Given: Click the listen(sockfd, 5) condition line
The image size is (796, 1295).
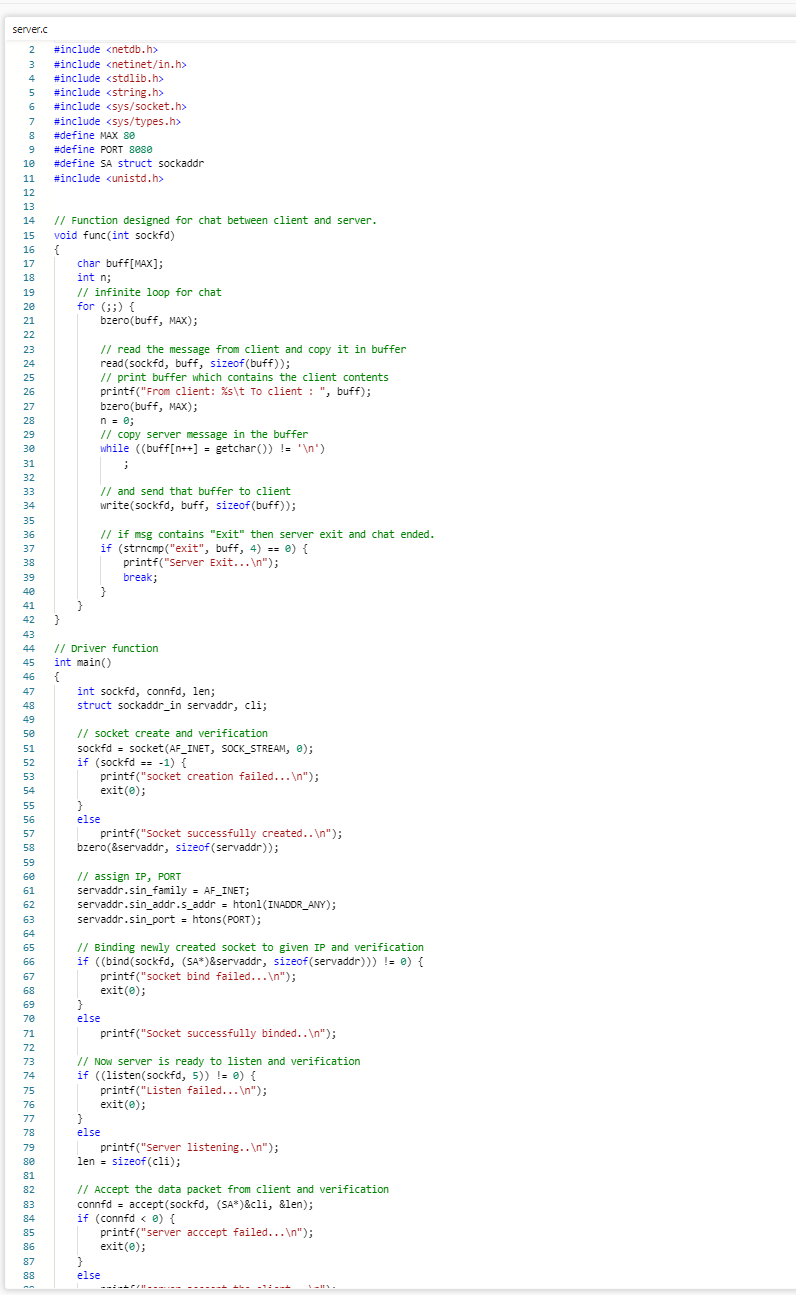Looking at the screenshot, I should point(166,1075).
